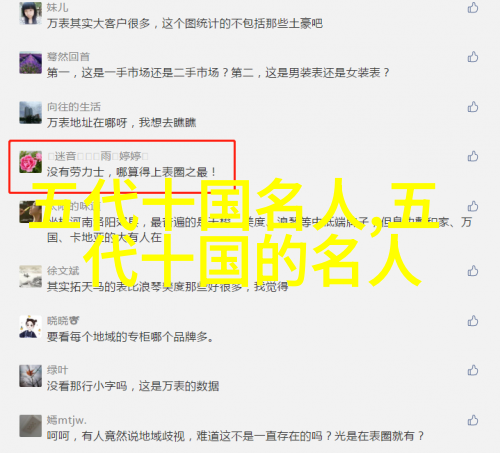Like 绿叶's comment about 万表的数据
This screenshot has height=453, width=500.
473,370
